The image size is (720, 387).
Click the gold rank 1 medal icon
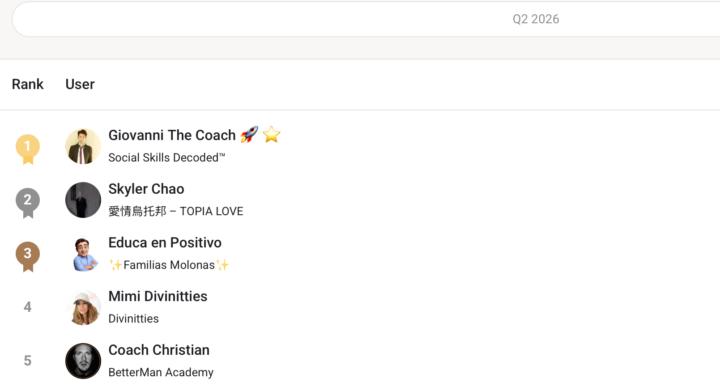[x=28, y=149]
